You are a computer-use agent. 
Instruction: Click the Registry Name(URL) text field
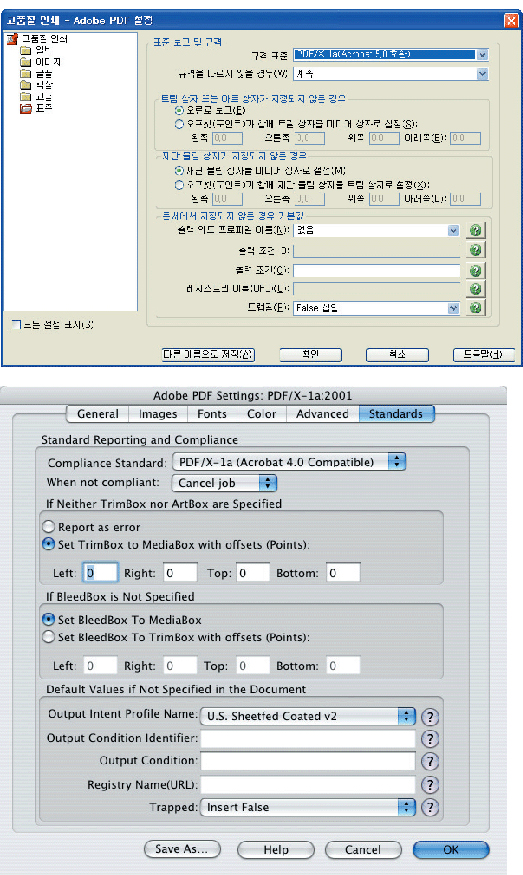point(308,785)
